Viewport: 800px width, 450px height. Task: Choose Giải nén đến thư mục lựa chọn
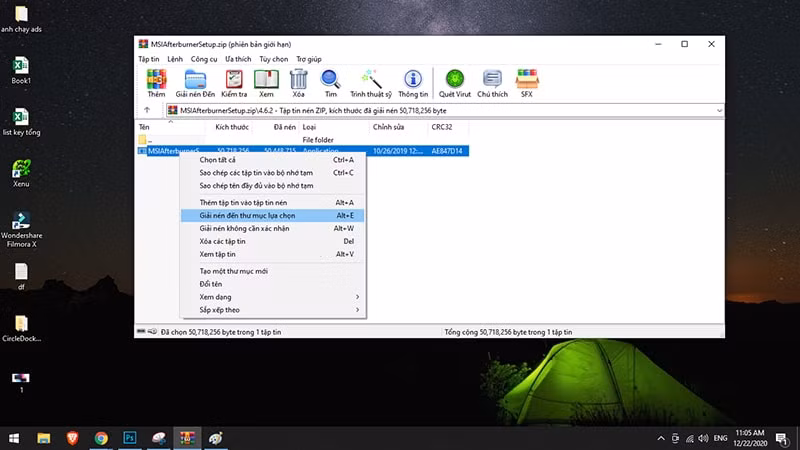[272, 215]
